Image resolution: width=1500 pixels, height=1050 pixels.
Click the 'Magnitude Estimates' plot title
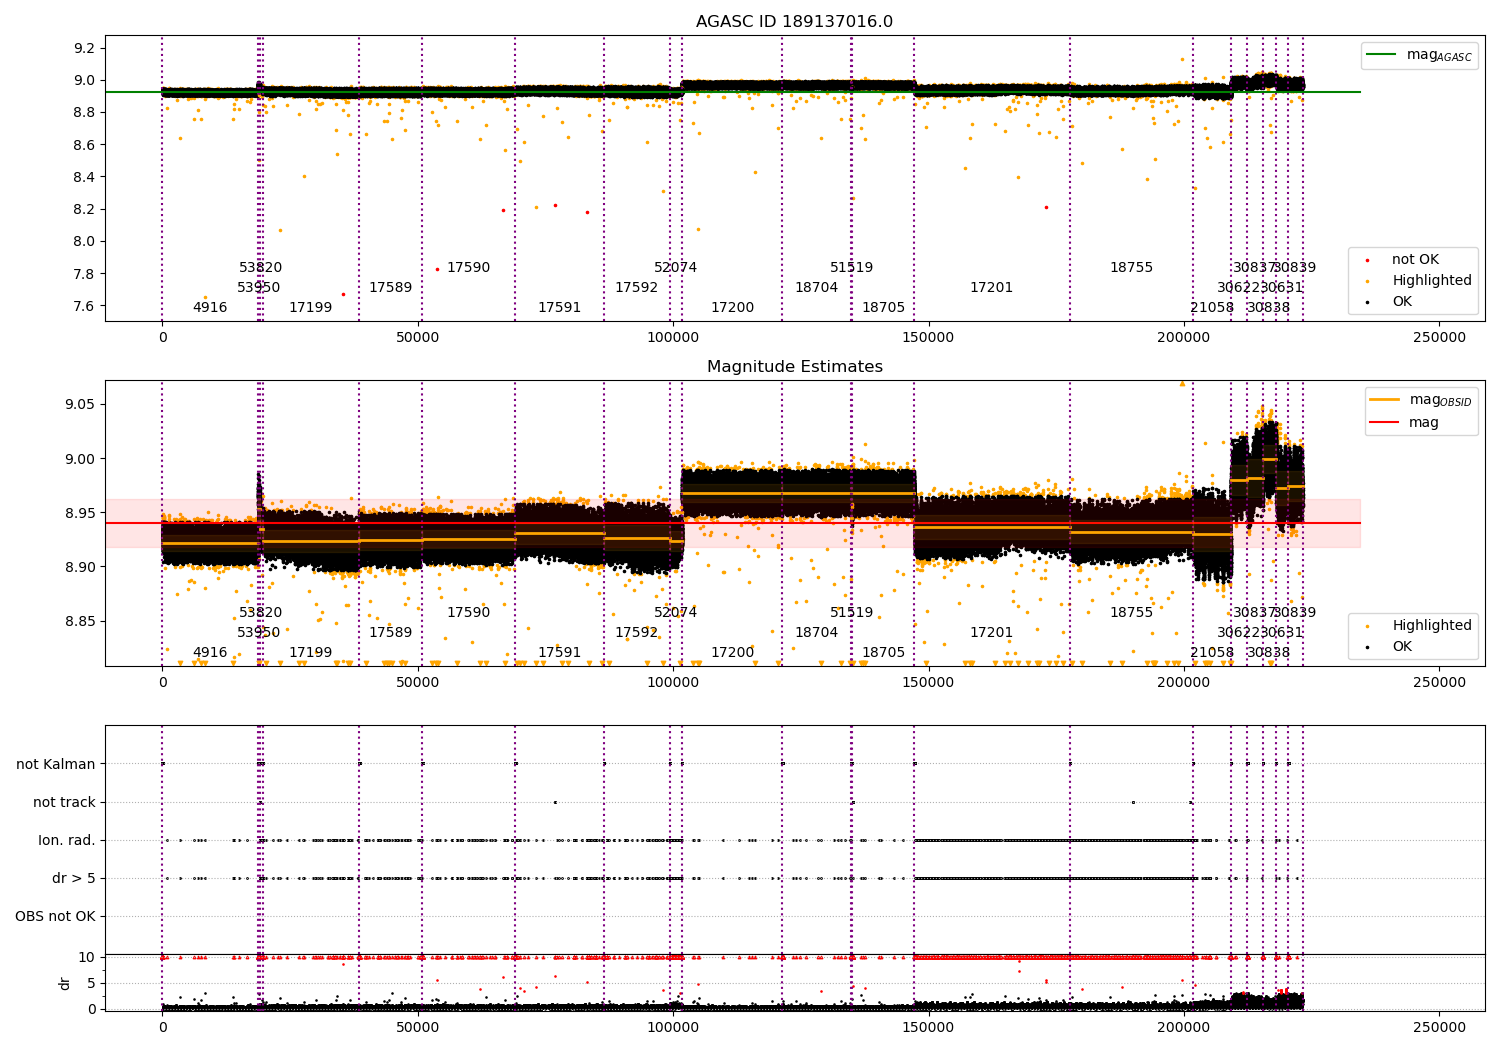pos(794,367)
